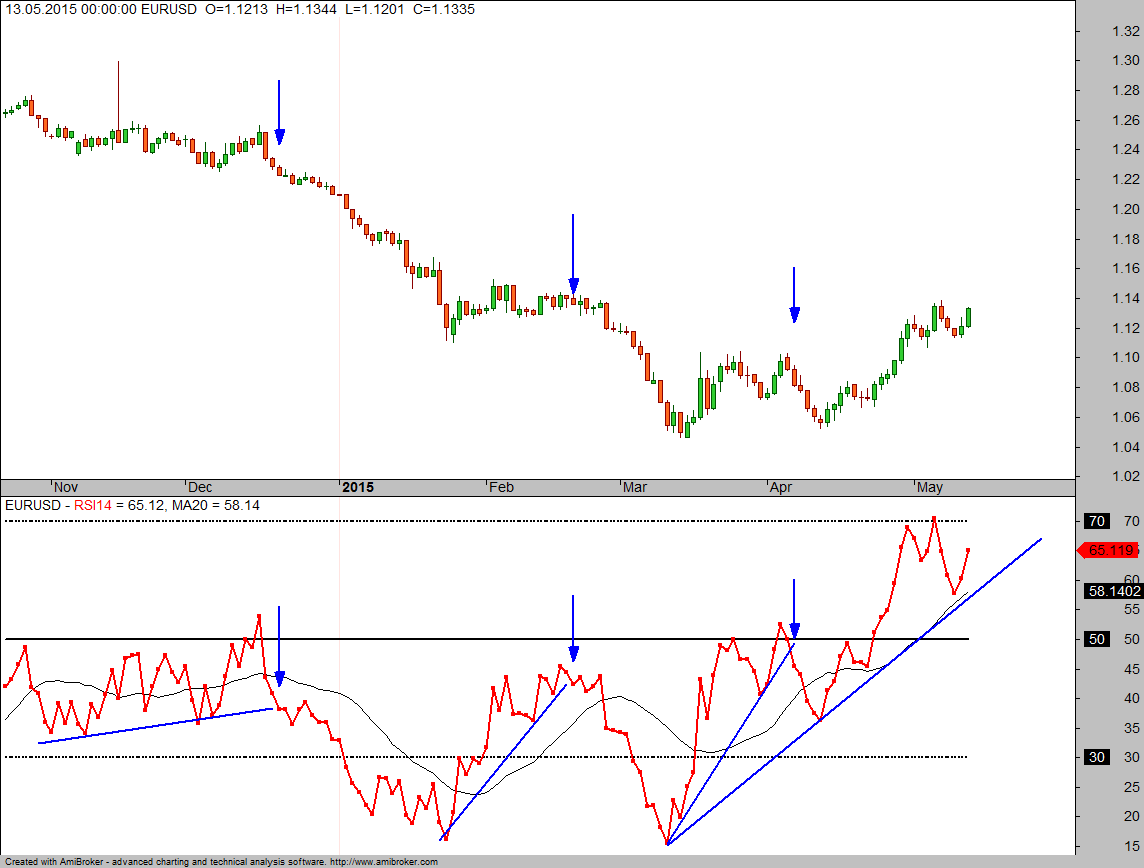Select the EURUSD symbol in the top title
The image size is (1144, 868).
tap(169, 9)
